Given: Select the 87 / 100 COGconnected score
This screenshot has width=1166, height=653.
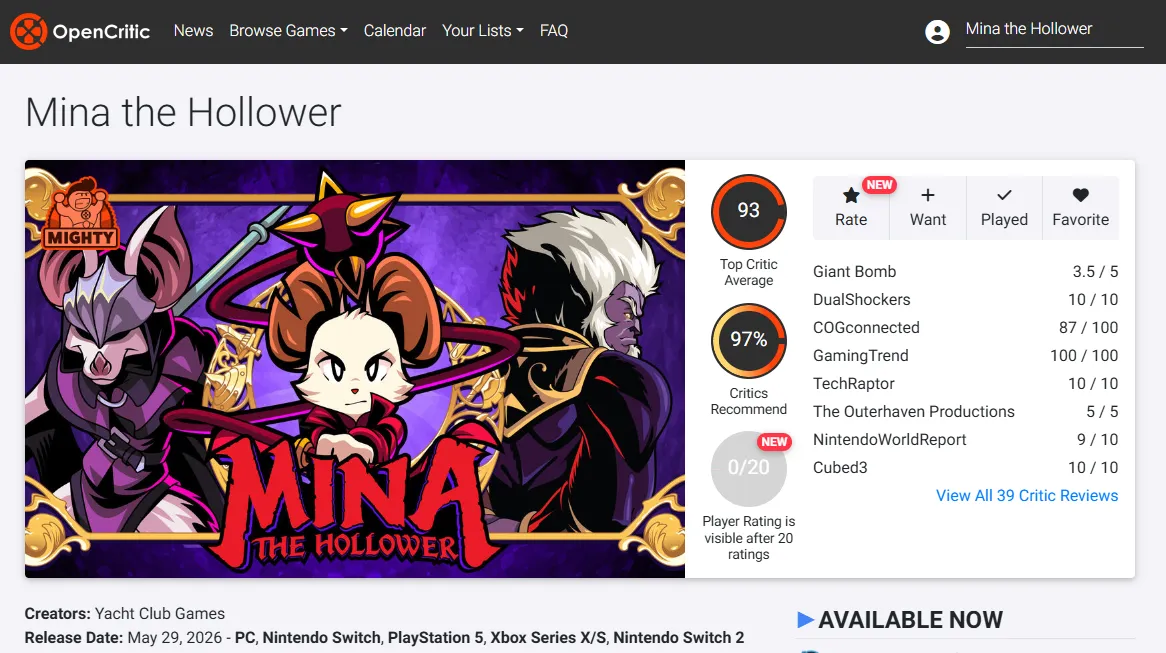Looking at the screenshot, I should coord(1088,327).
